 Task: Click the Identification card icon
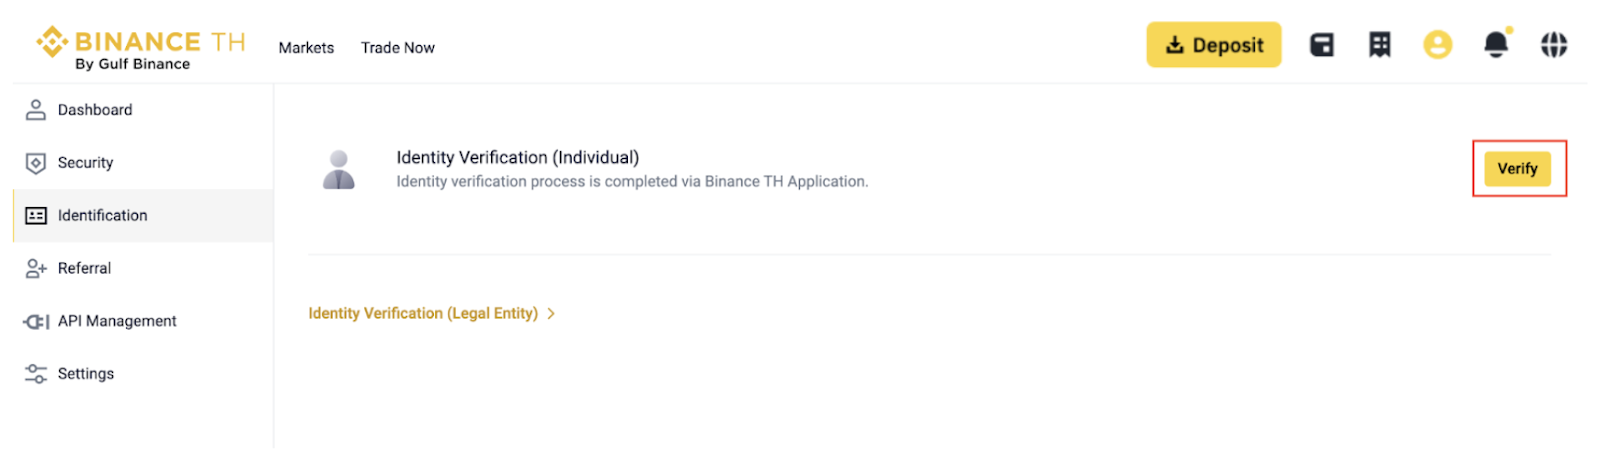tap(36, 216)
